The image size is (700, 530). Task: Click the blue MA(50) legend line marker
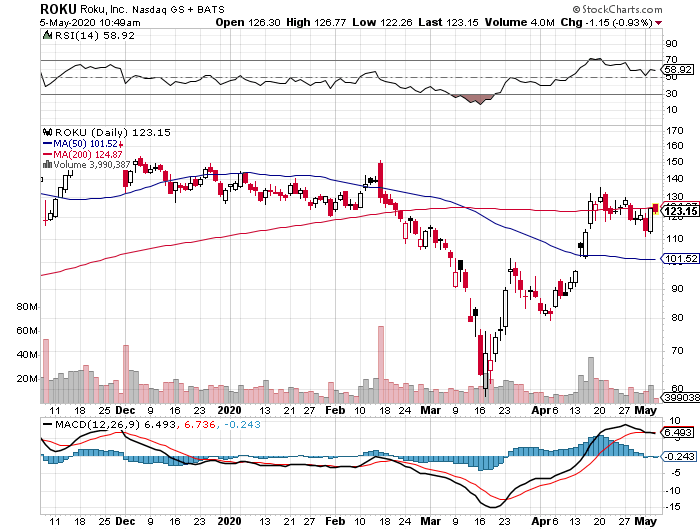coord(47,143)
